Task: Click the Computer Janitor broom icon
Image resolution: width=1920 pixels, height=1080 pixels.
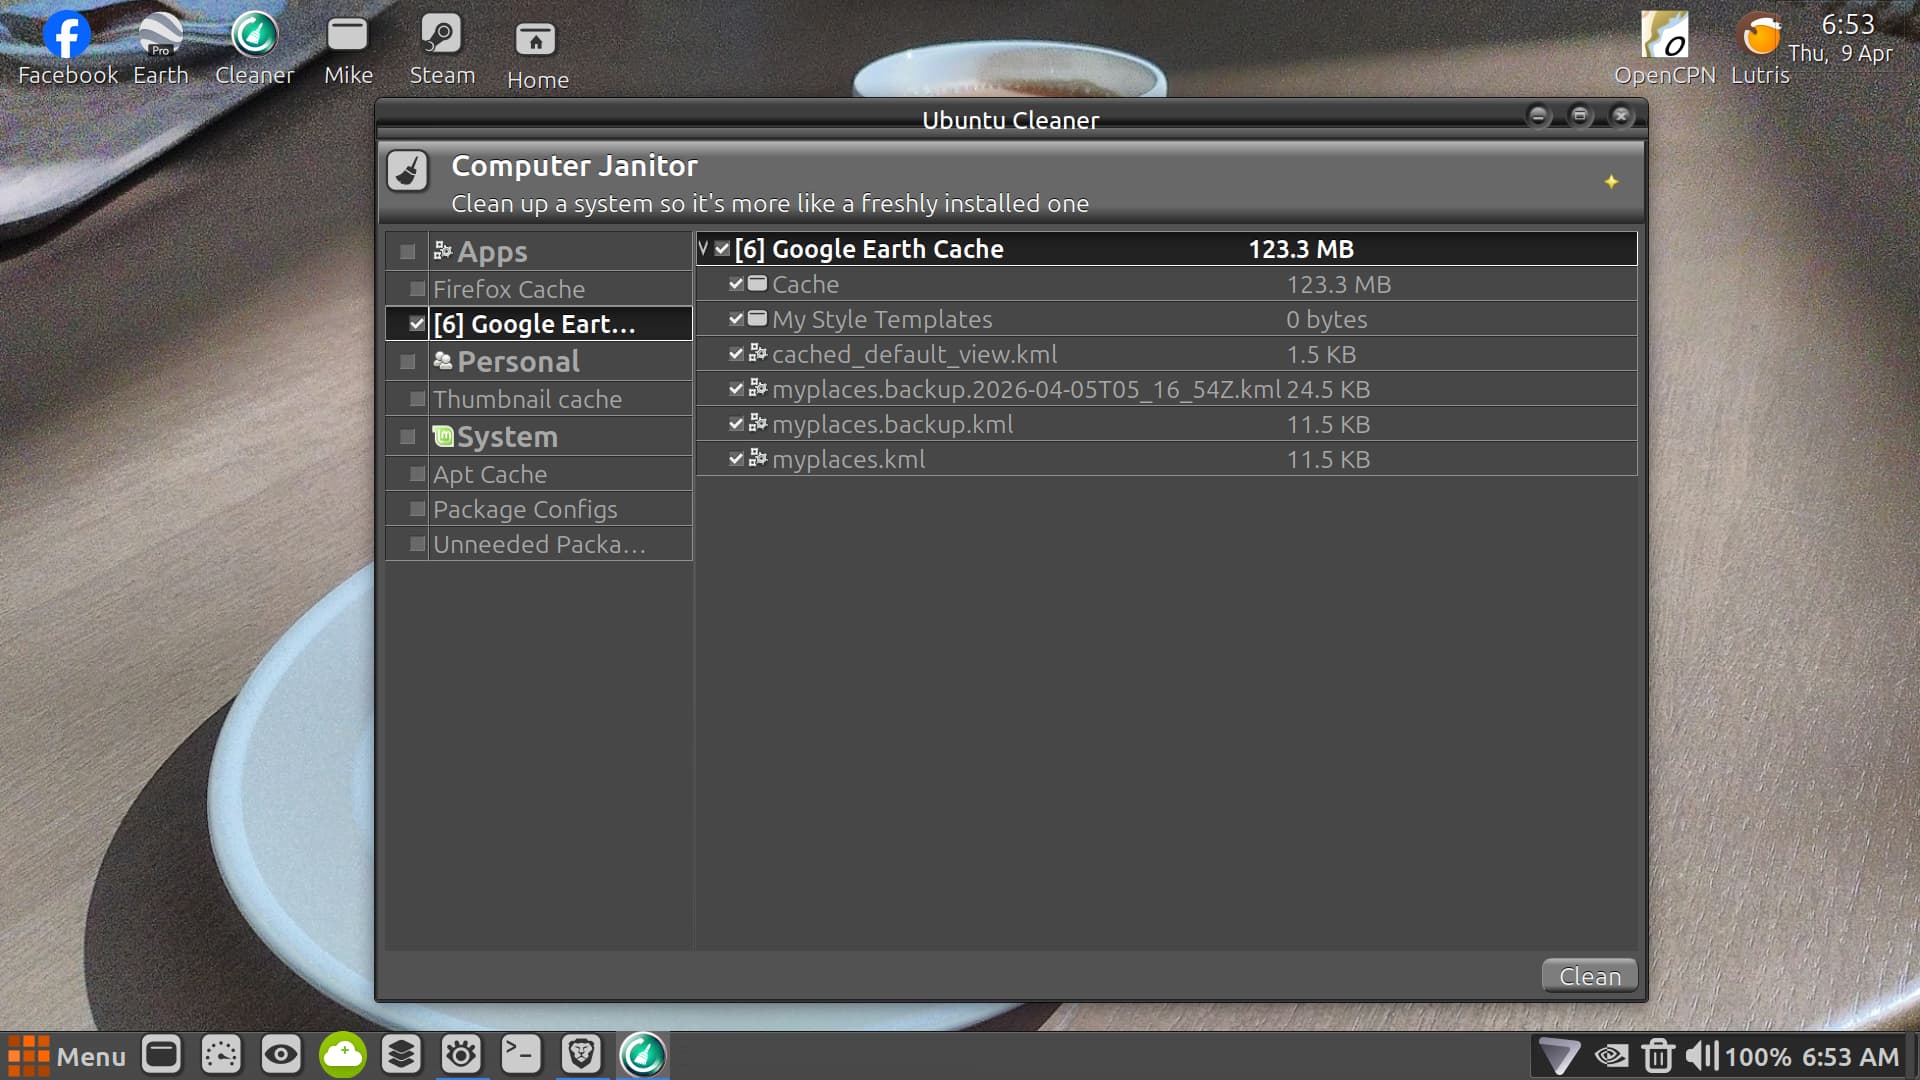Action: 408,172
